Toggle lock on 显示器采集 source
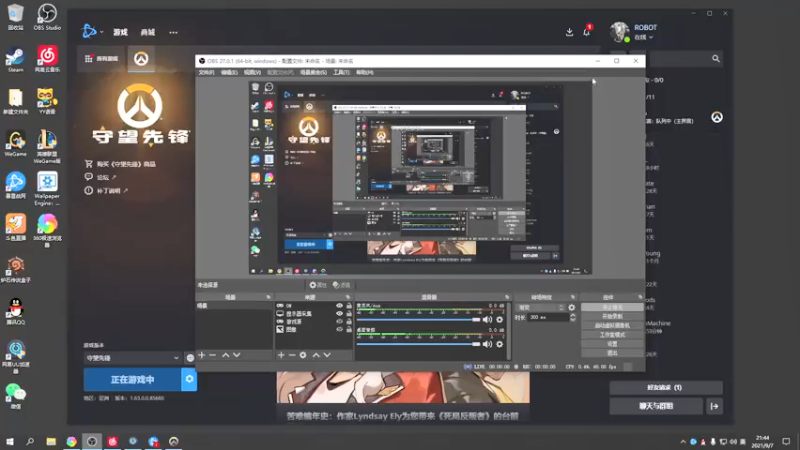This screenshot has width=800, height=450. tap(349, 314)
